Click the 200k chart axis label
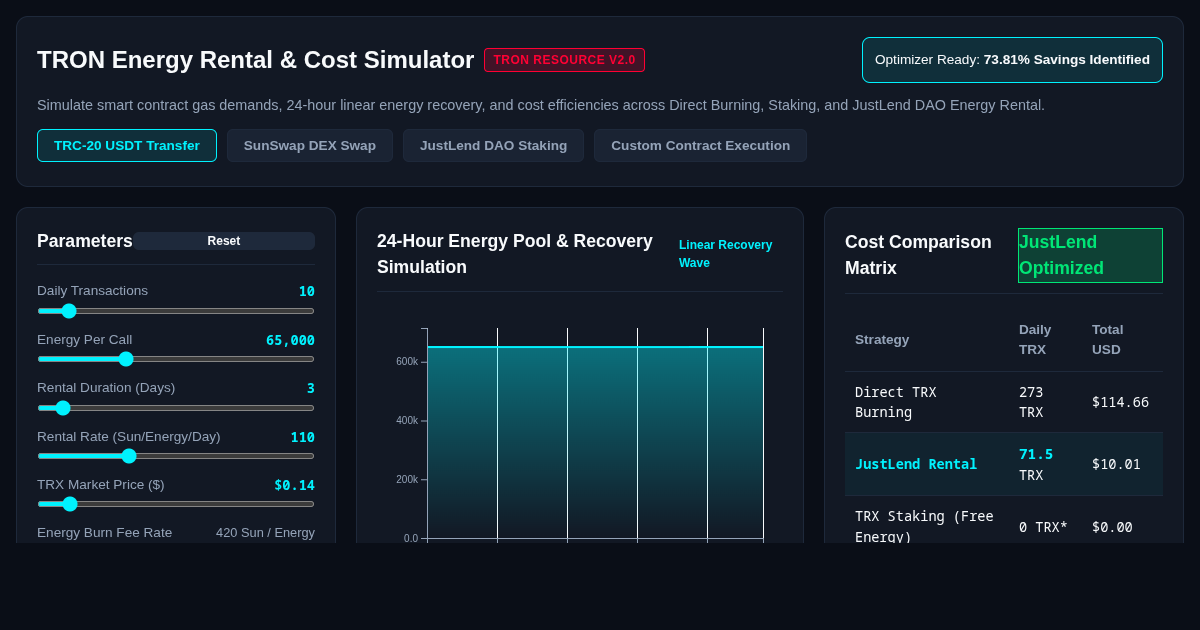Viewport: 1200px width, 630px height. coord(407,480)
